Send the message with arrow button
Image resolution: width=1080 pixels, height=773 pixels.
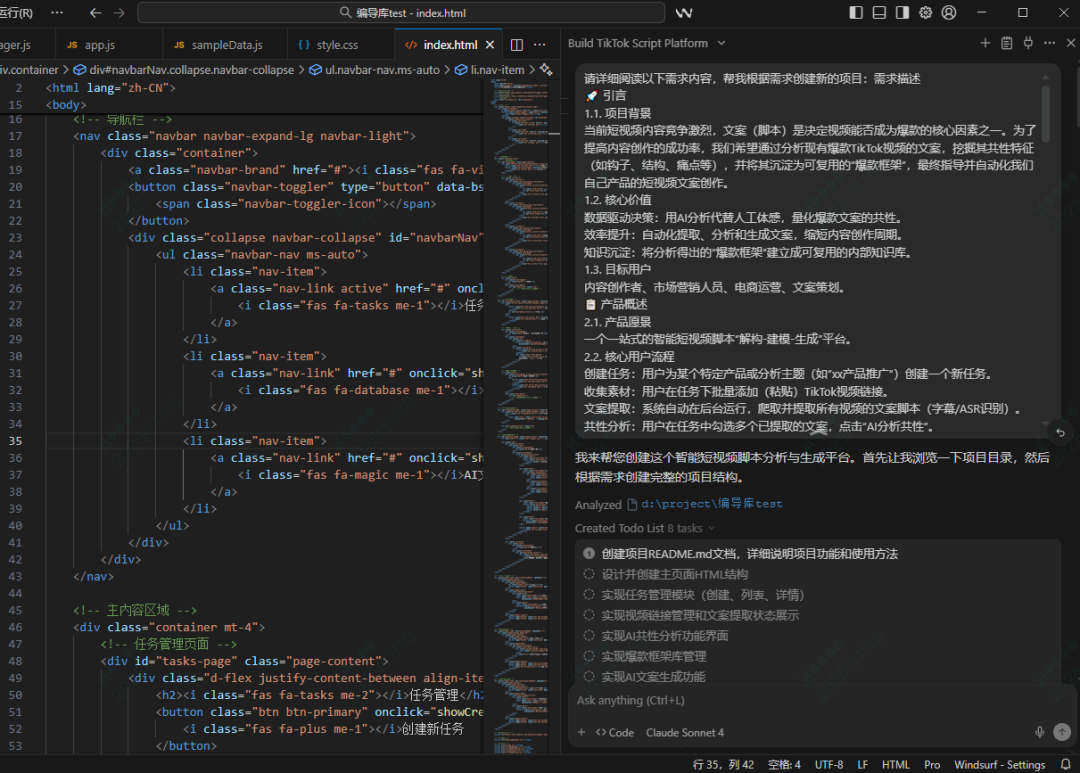tap(1062, 732)
